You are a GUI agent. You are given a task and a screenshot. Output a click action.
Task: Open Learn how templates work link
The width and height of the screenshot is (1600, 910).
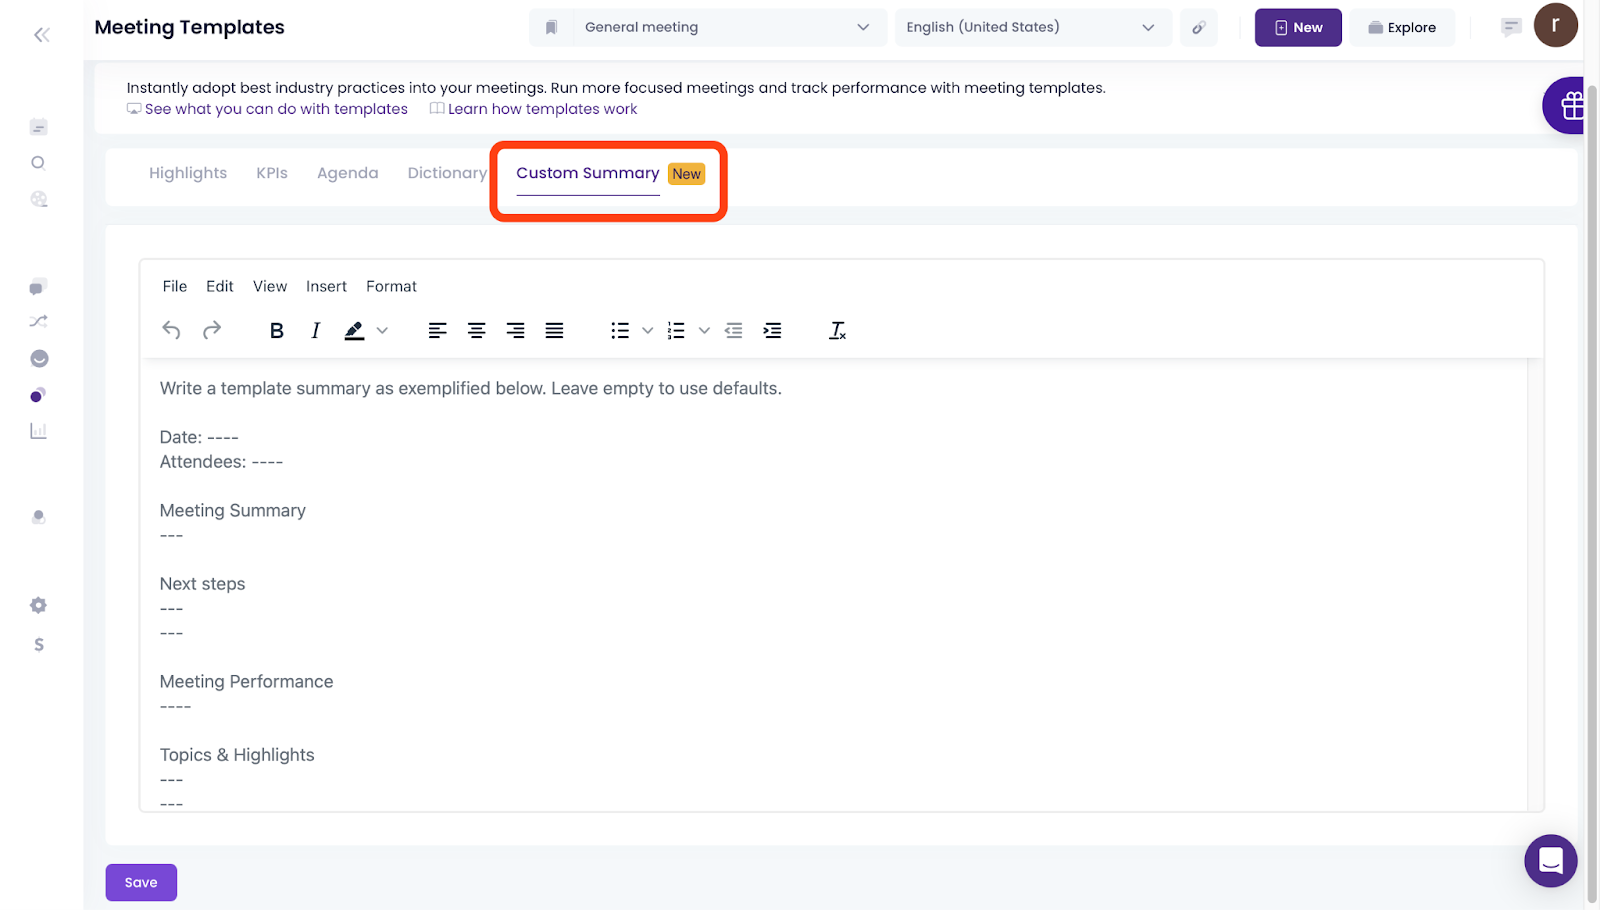(541, 109)
